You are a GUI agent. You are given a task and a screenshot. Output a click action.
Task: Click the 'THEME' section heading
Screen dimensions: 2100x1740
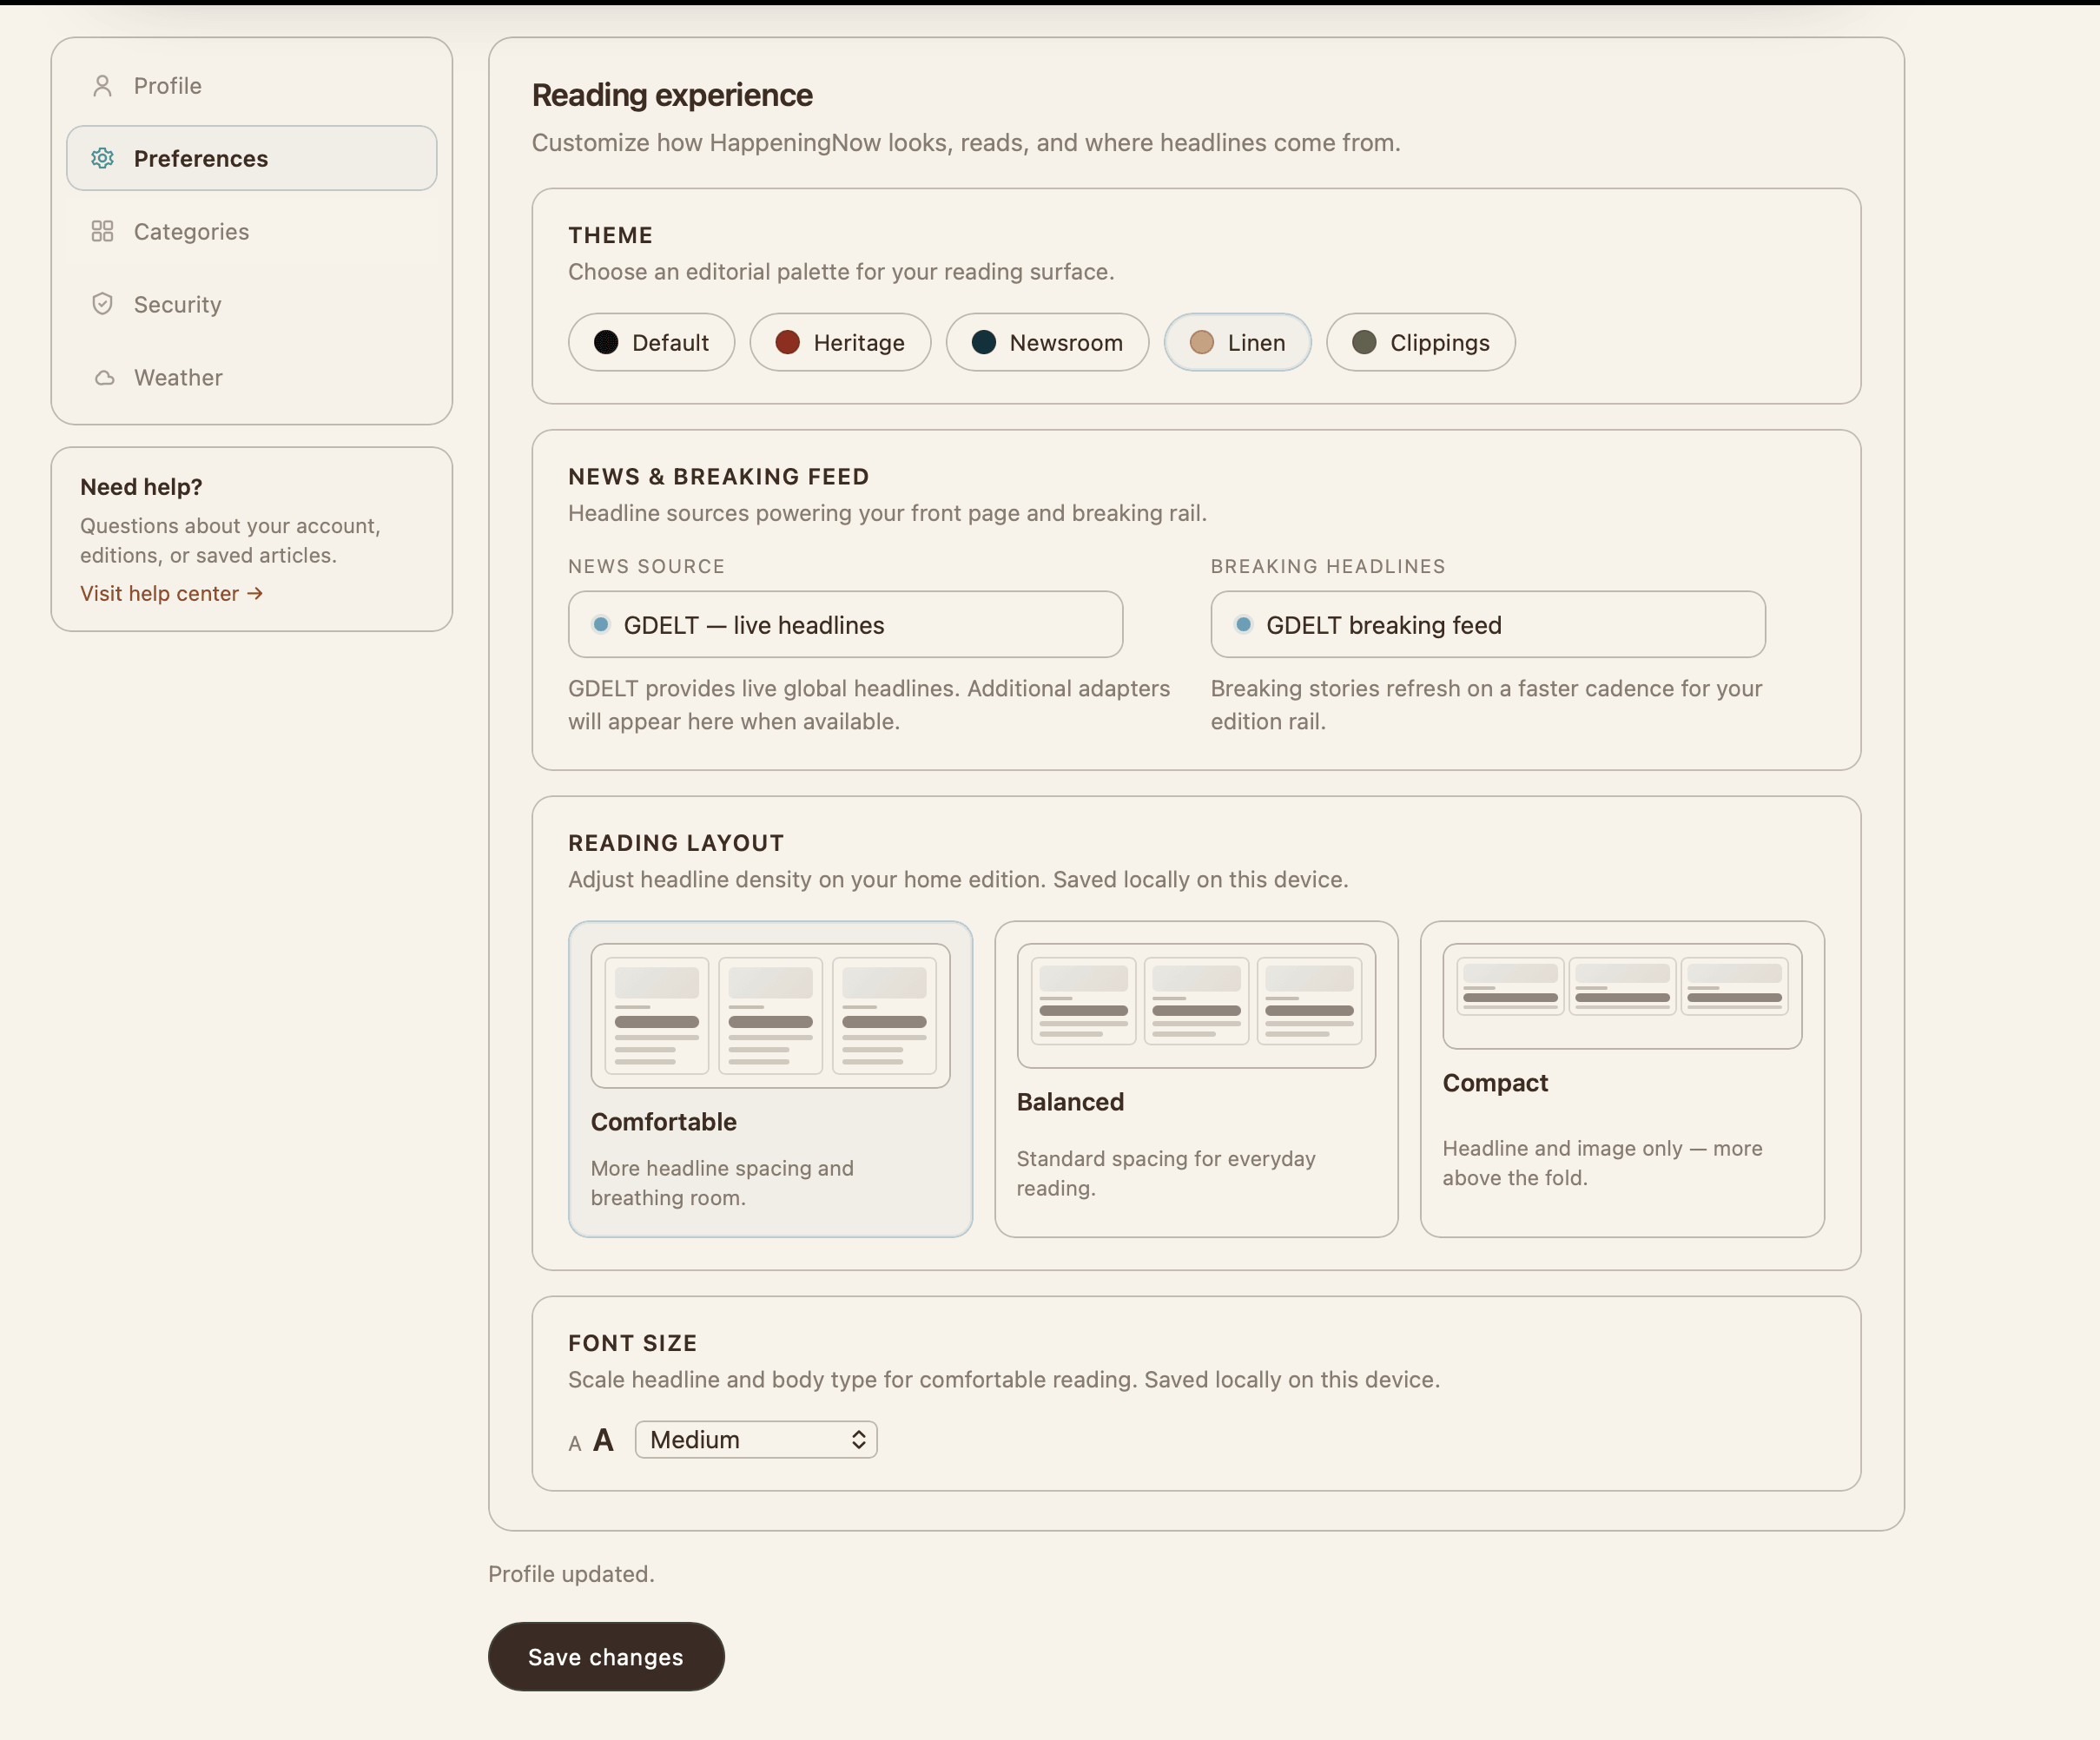[610, 235]
